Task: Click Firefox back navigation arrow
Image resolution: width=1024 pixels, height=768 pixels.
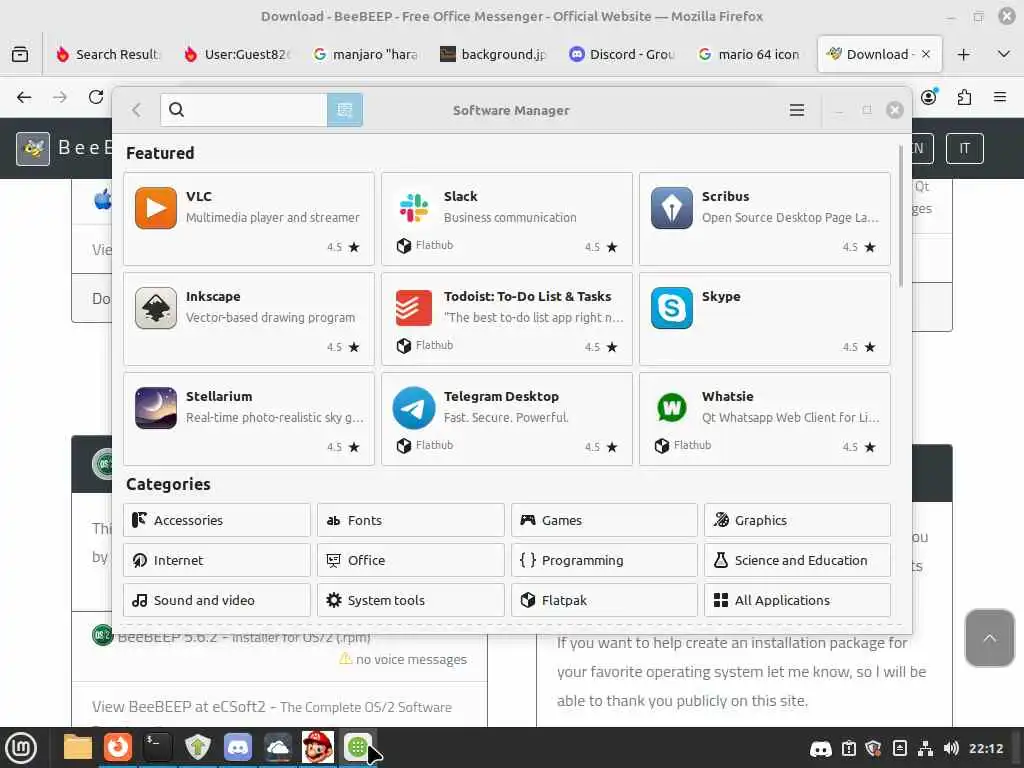Action: coord(24,97)
